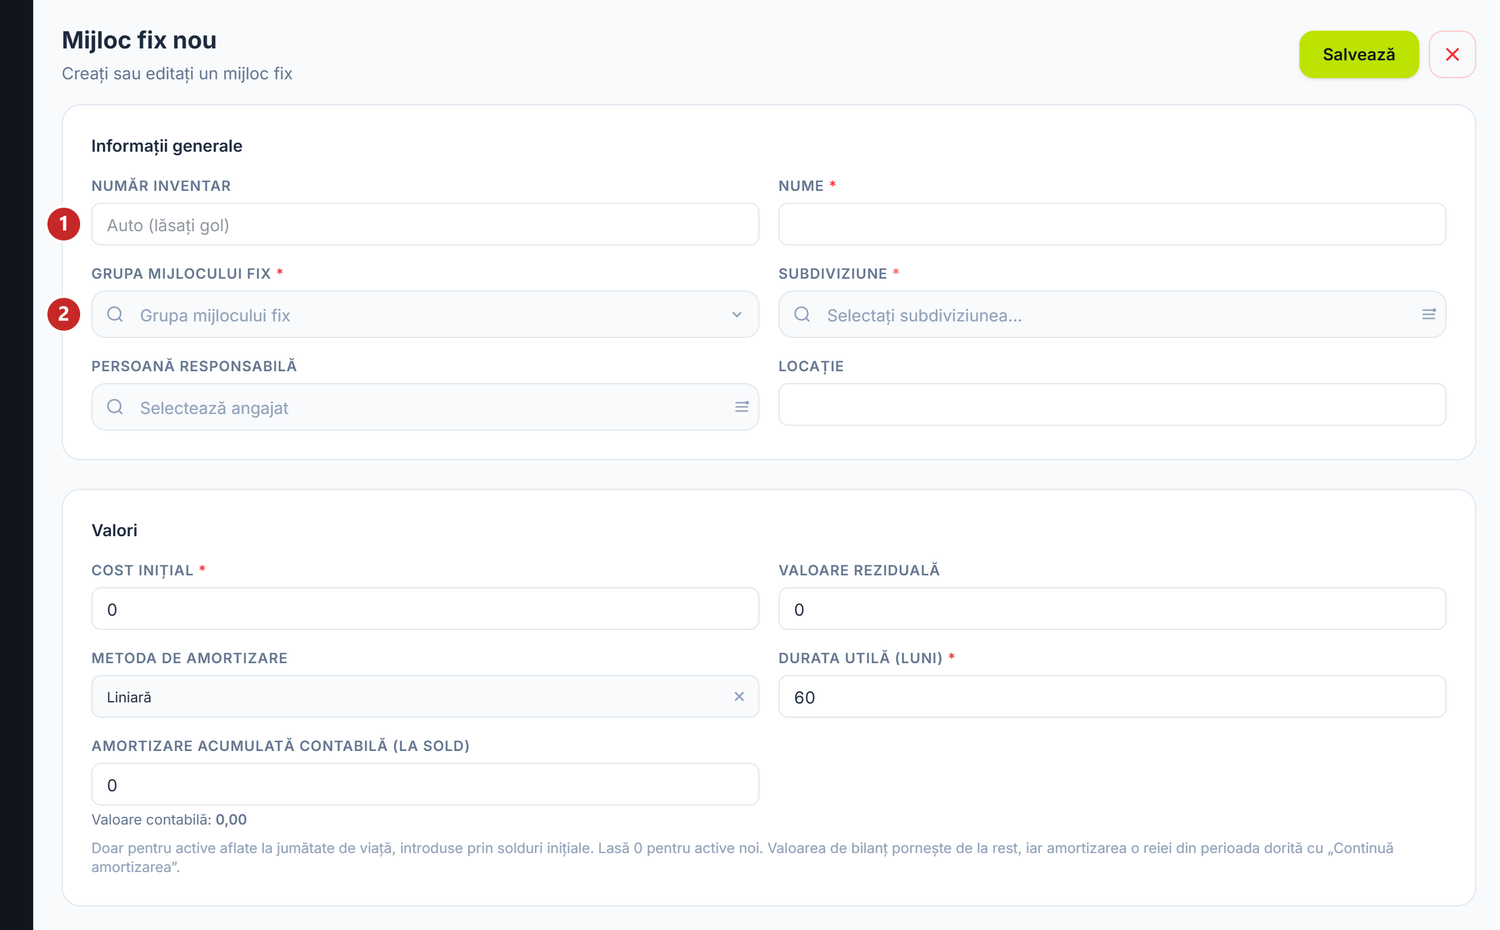Viewport: 1500px width, 930px height.
Task: Open the Subdiviziune selector field
Action: [1112, 315]
